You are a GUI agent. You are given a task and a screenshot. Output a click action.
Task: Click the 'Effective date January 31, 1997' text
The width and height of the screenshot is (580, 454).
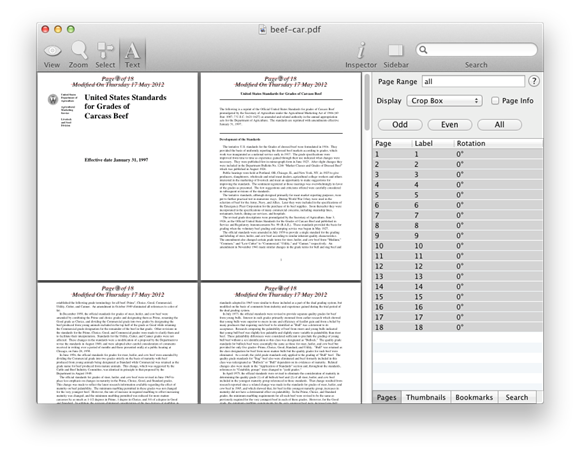pyautogui.click(x=116, y=160)
